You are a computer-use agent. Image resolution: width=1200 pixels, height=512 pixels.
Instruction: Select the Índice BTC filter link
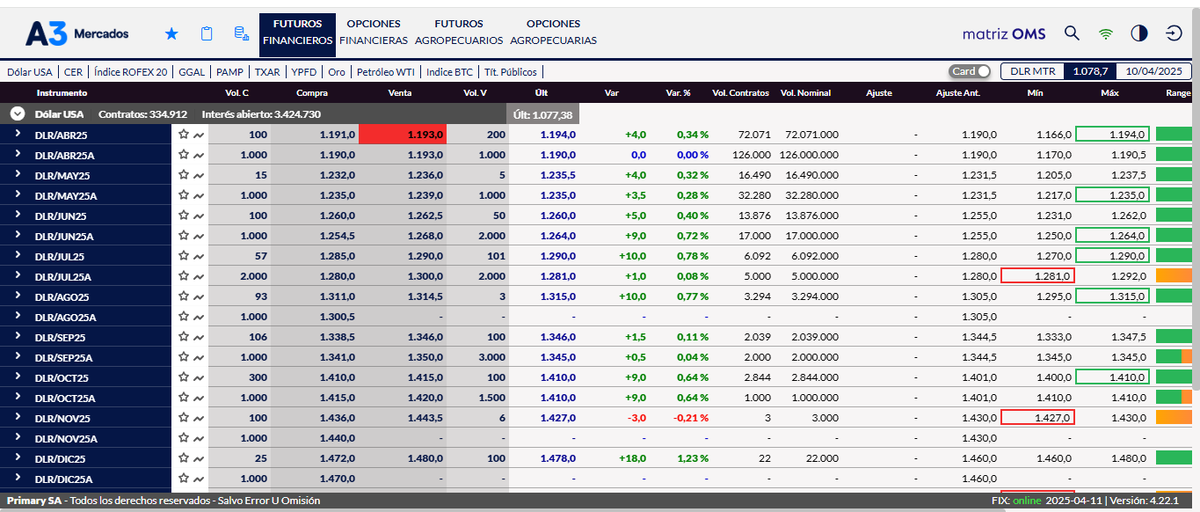point(449,72)
